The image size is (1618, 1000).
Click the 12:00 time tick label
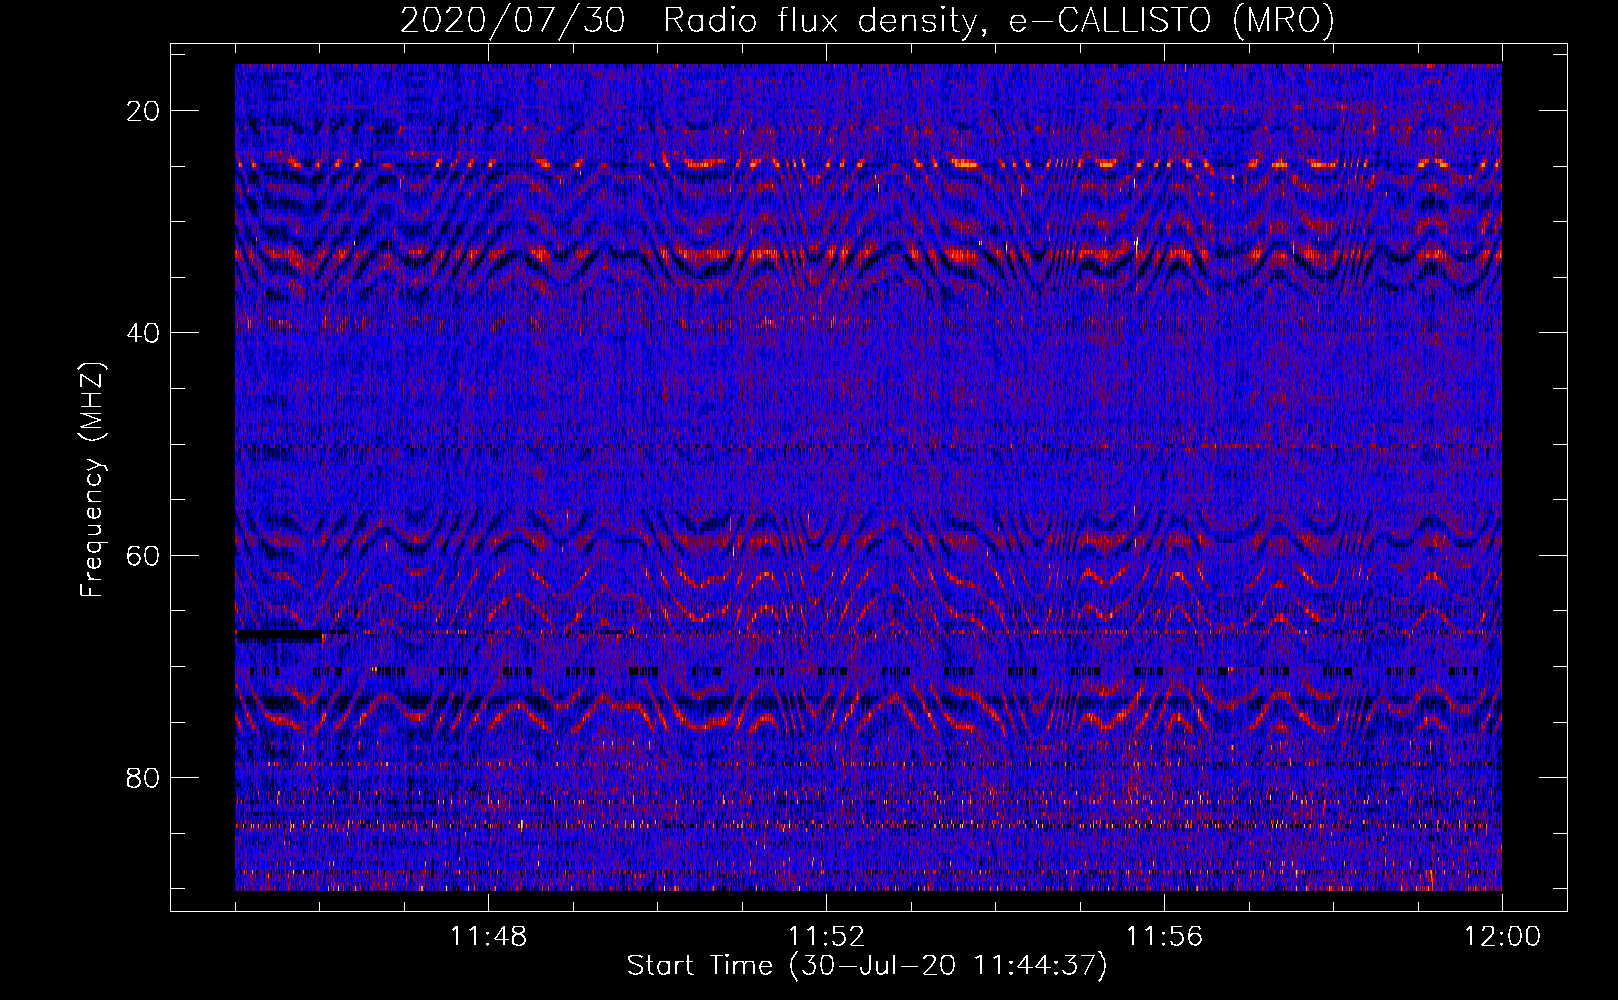click(1502, 937)
